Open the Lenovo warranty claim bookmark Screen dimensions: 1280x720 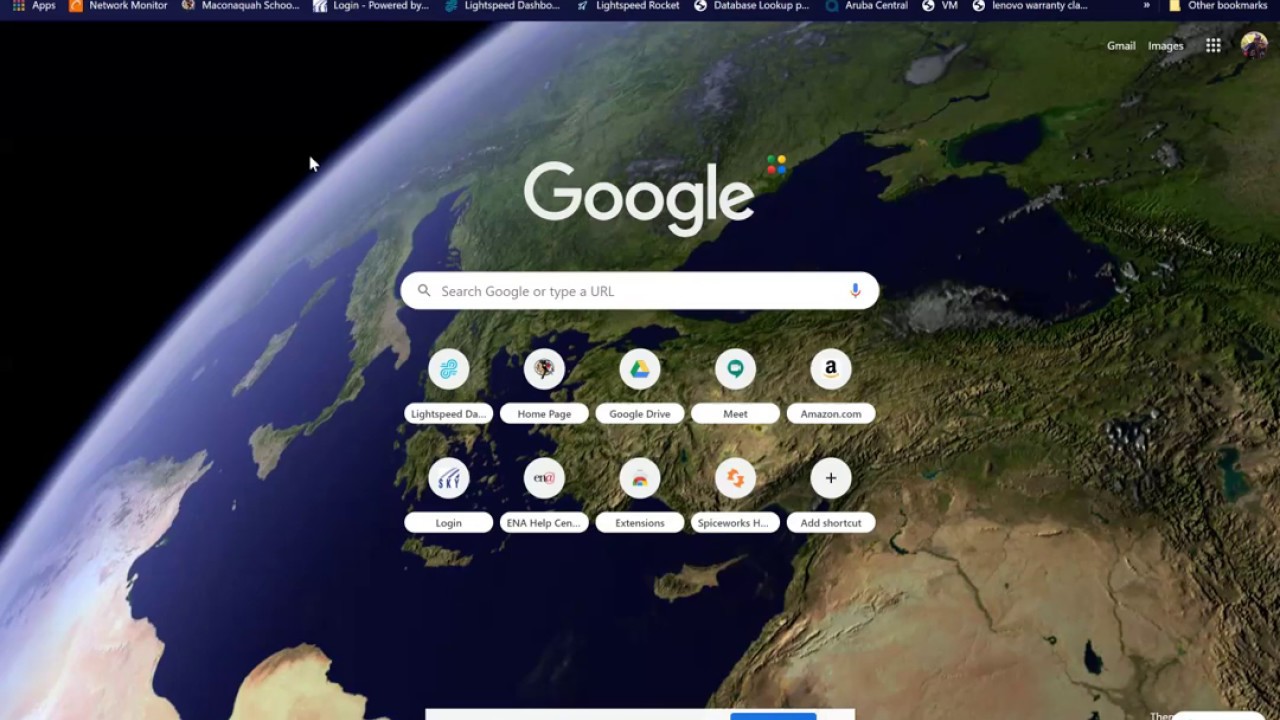(x=1030, y=6)
